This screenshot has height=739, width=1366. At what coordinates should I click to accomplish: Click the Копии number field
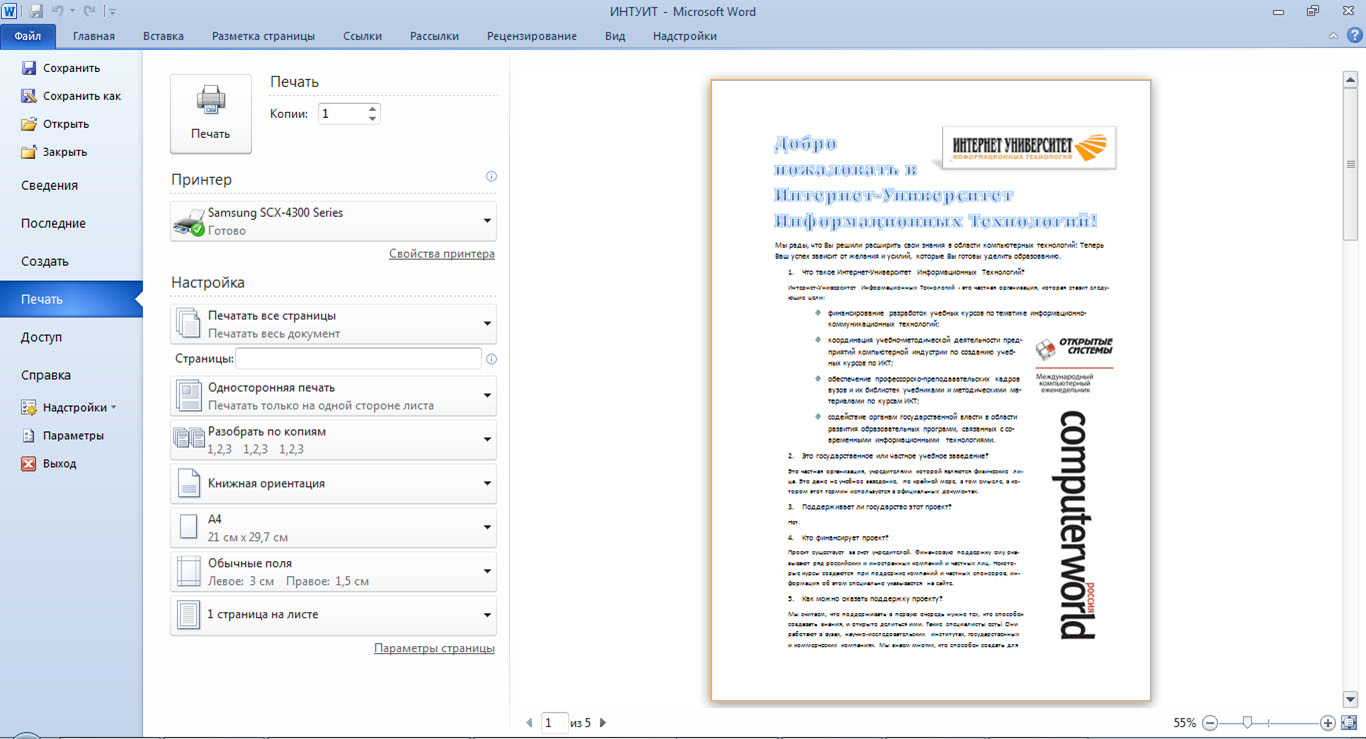point(342,114)
